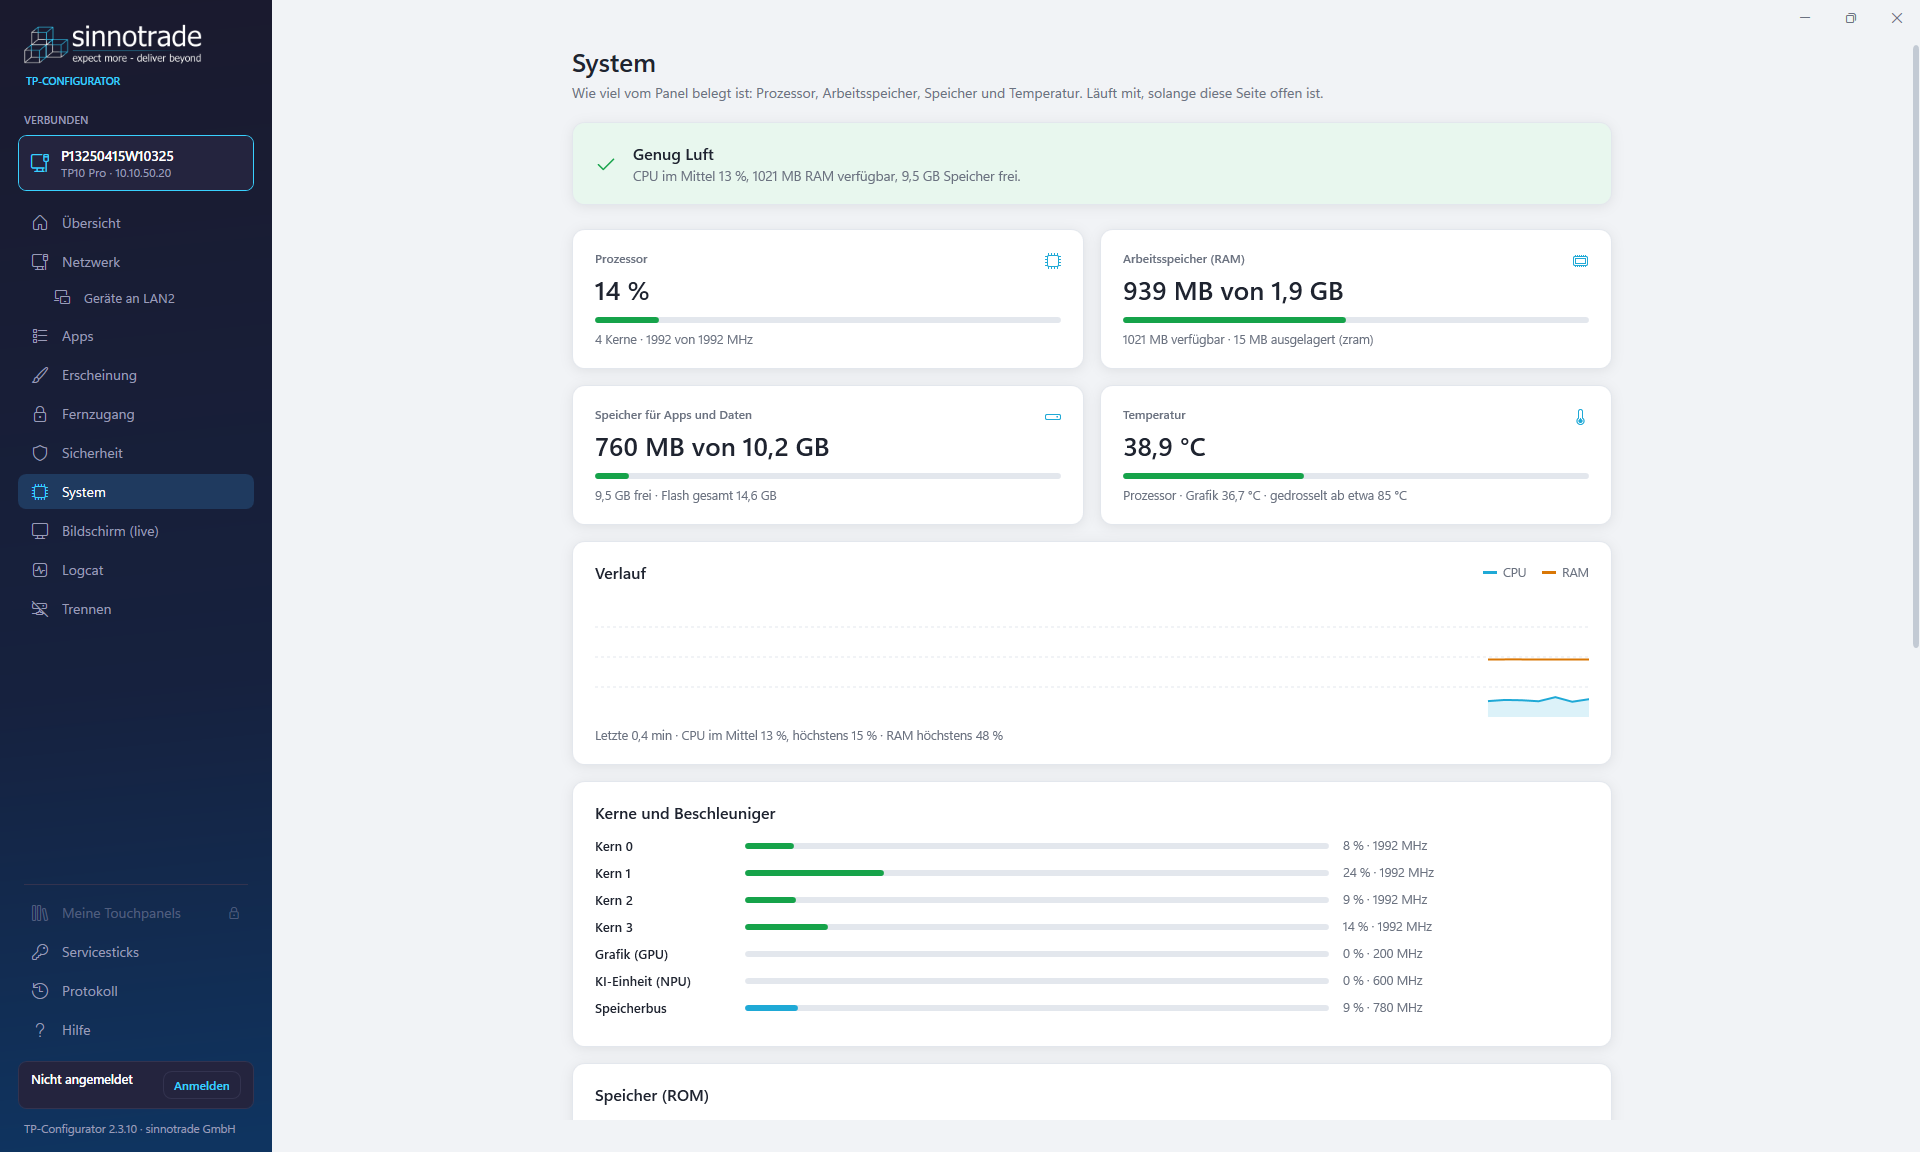
Task: Open the Übersicht page in the sidebar
Action: [x=136, y=223]
